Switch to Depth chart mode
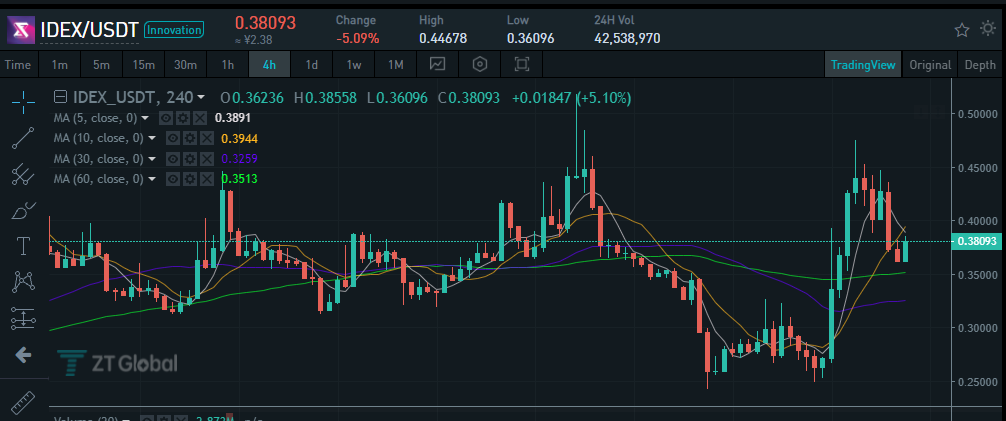The height and width of the screenshot is (421, 1006). (x=980, y=64)
